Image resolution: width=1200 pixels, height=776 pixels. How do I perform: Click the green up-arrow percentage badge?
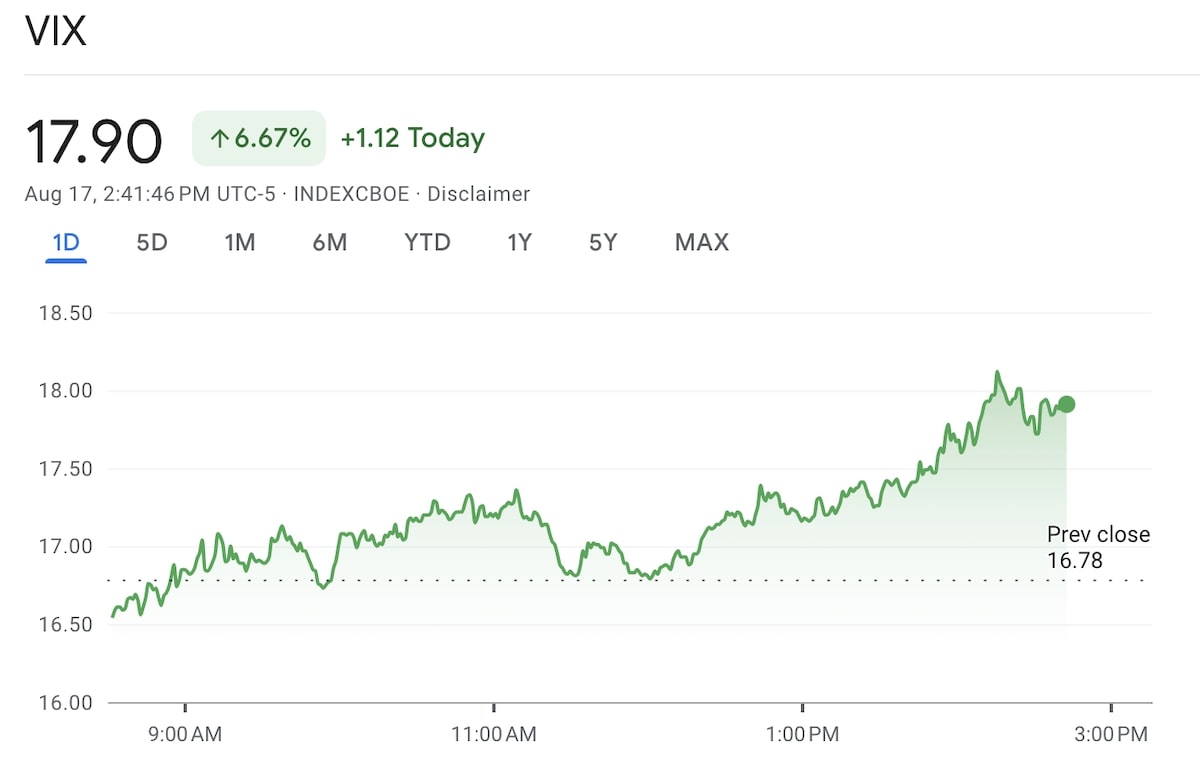258,137
